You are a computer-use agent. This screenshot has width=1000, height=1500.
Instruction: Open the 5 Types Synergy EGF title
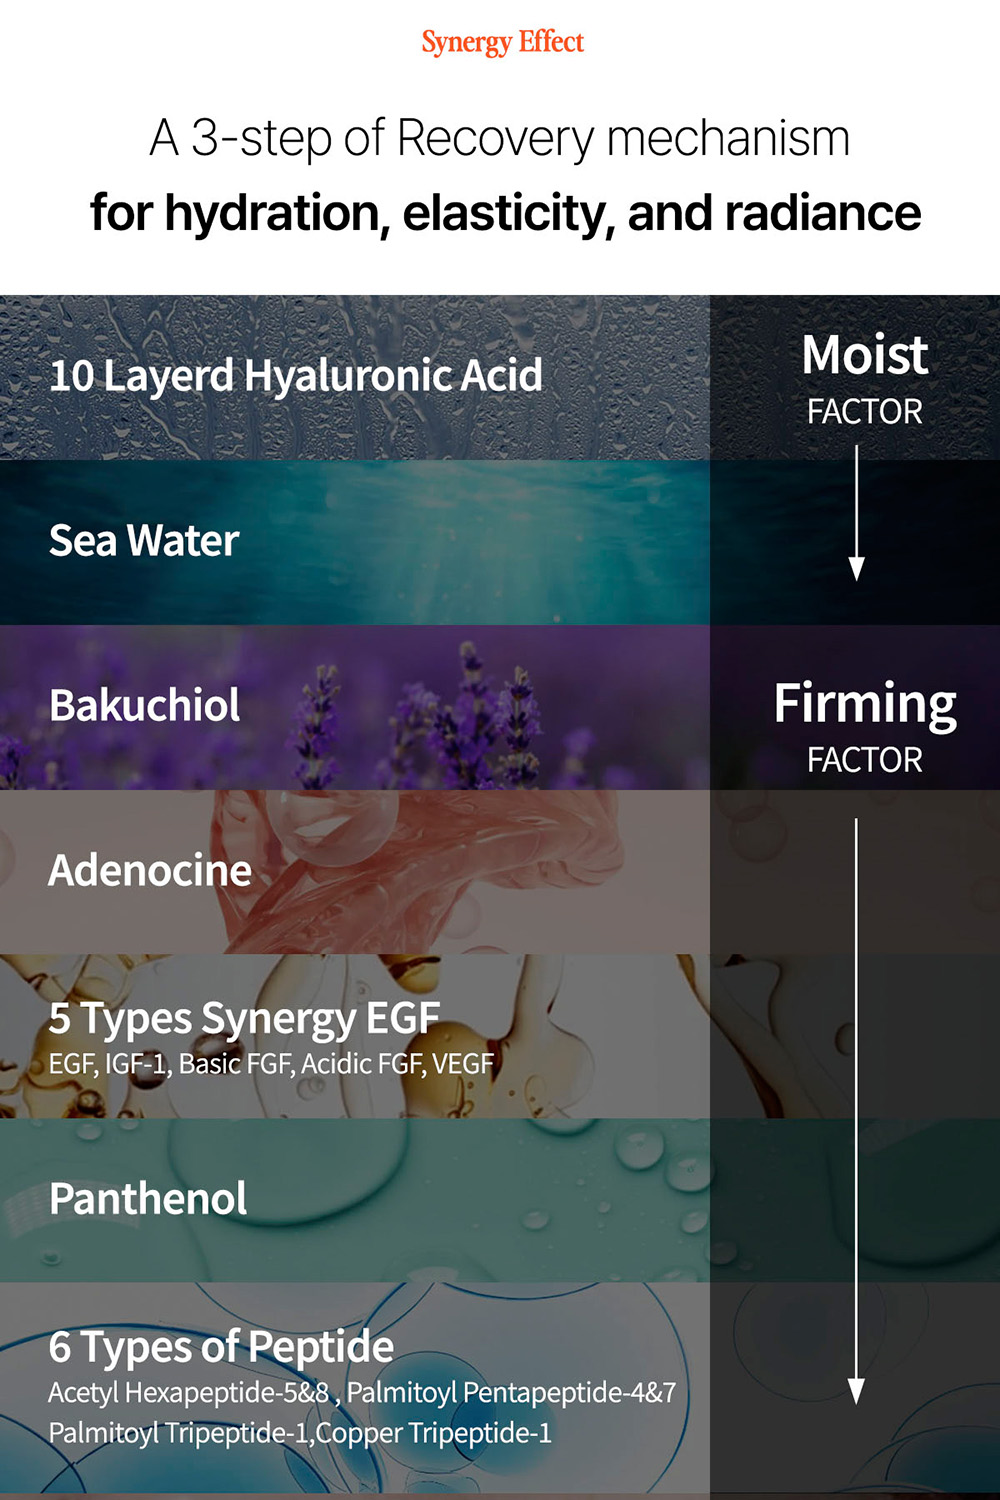point(244,1018)
